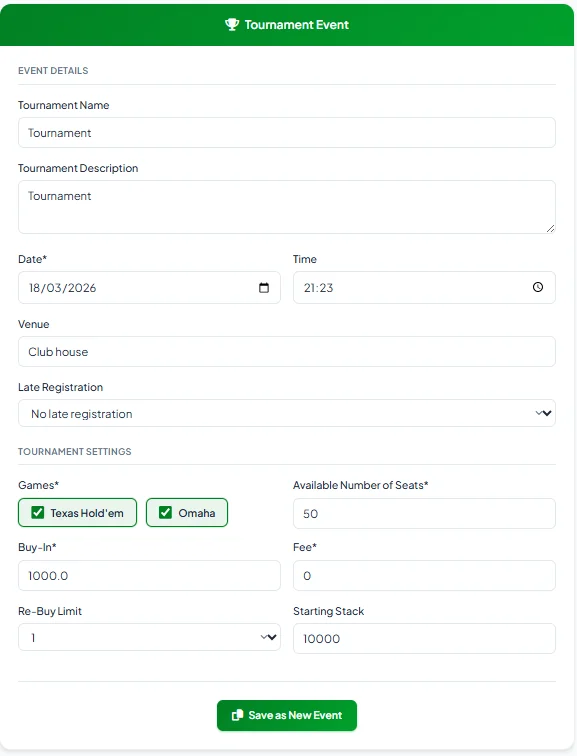Image resolution: width=577 pixels, height=756 pixels.
Task: Uncheck the Omaha game checkbox
Action: pyautogui.click(x=165, y=513)
